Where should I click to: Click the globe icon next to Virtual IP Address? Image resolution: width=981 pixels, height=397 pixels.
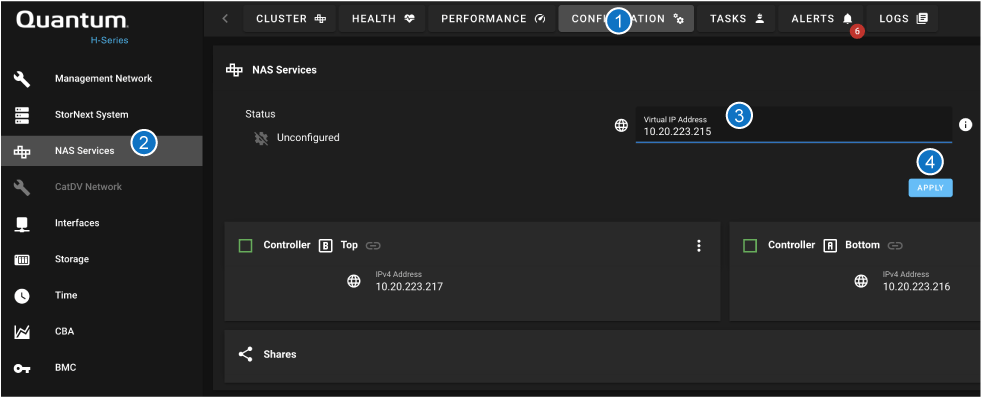pos(621,126)
